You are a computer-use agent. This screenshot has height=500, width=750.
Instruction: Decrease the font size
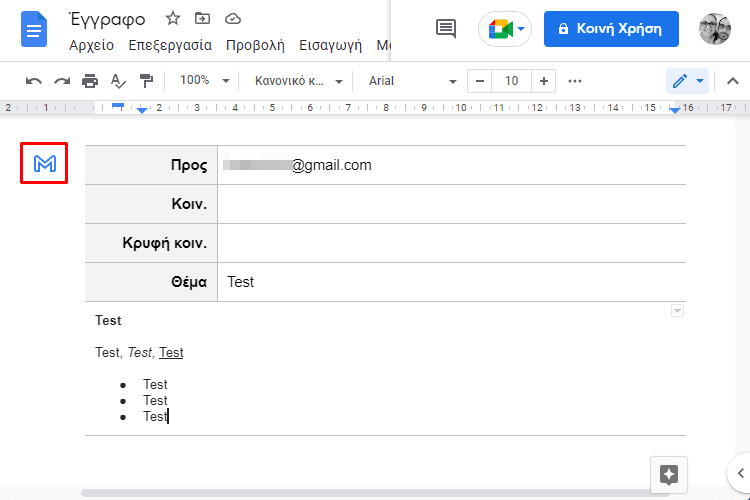click(x=480, y=81)
